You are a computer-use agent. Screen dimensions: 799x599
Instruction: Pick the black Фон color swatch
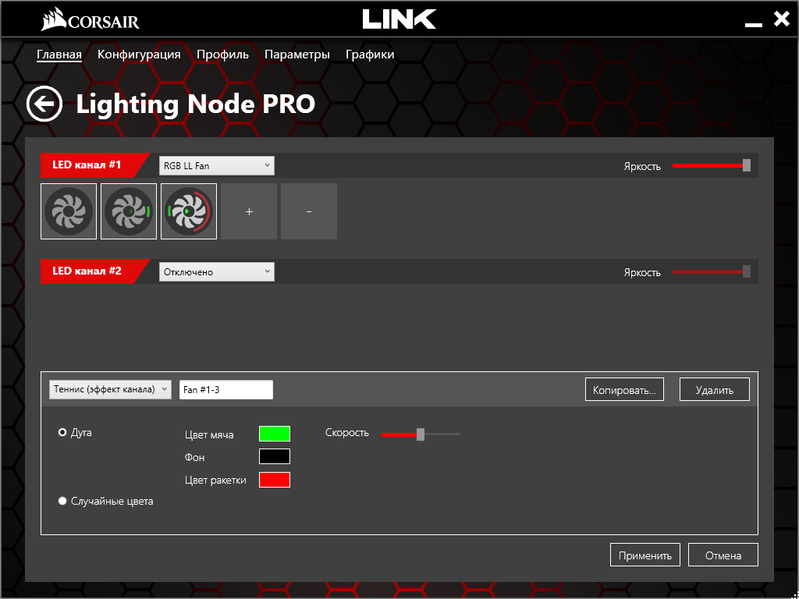point(275,456)
